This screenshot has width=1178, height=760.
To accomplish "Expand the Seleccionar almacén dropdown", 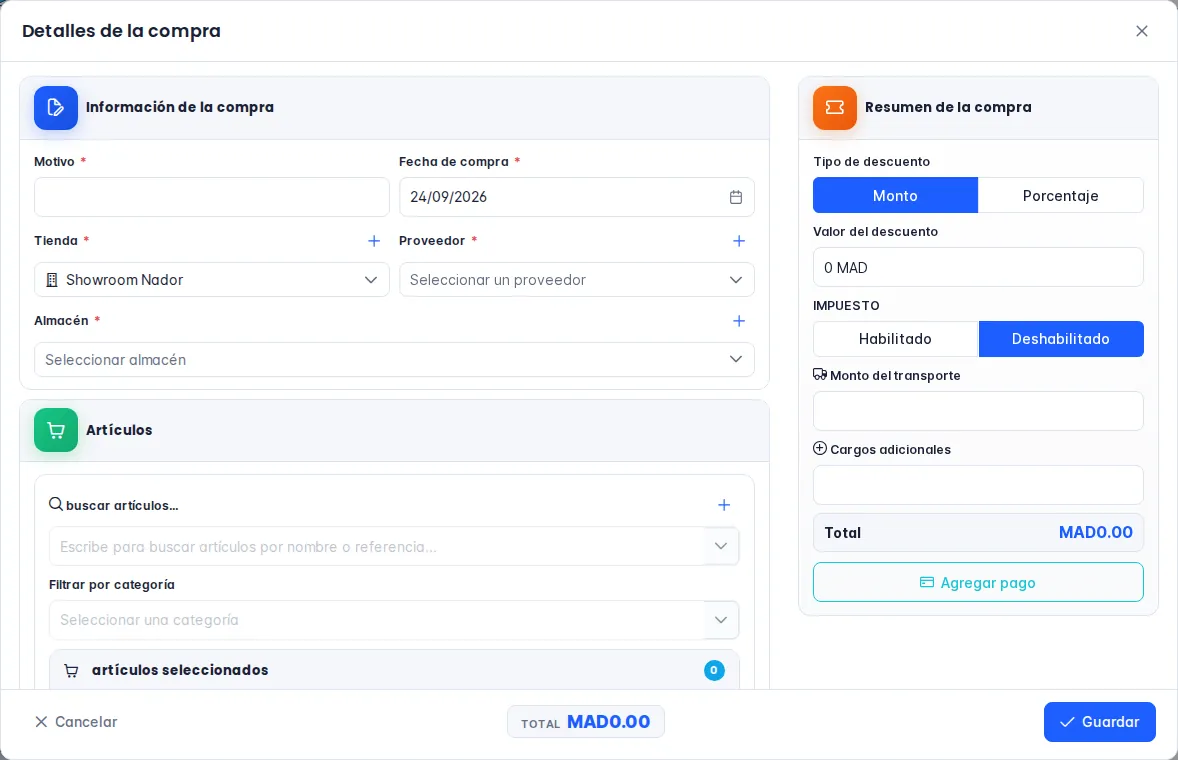I will (x=394, y=360).
